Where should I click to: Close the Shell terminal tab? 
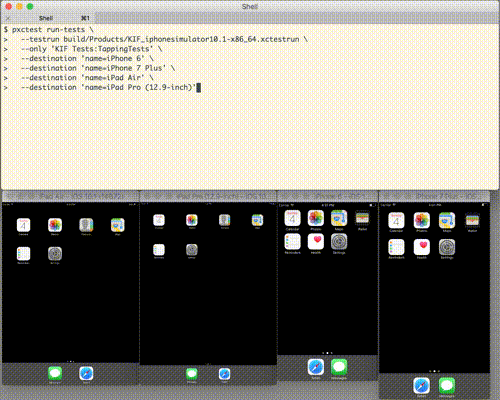(8, 18)
